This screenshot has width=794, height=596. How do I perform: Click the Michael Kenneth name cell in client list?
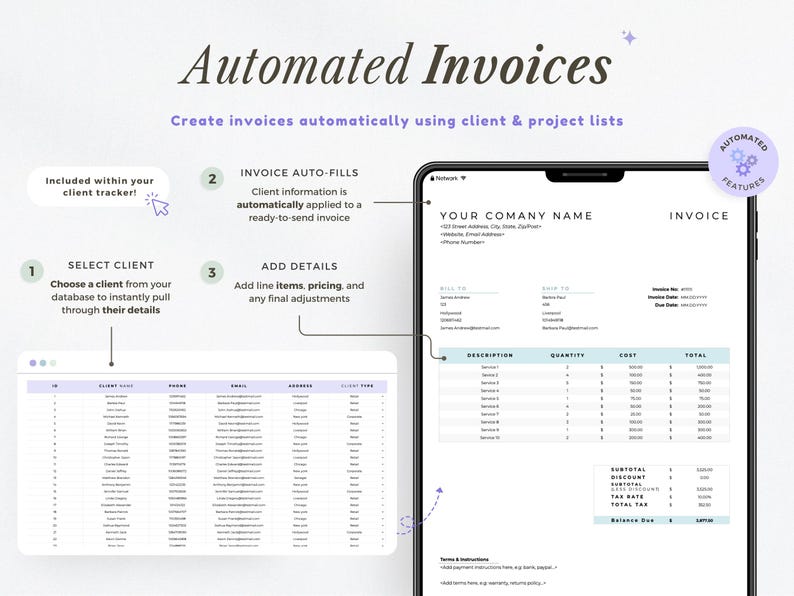(x=116, y=417)
